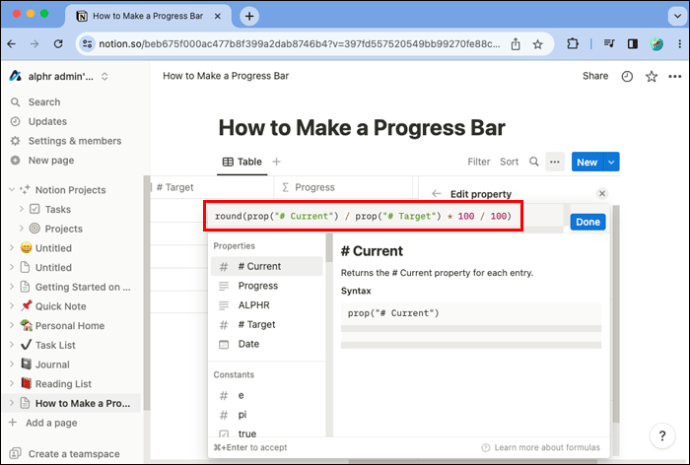Image resolution: width=690 pixels, height=465 pixels.
Task: Open the database view options ellipsis
Action: [x=554, y=162]
